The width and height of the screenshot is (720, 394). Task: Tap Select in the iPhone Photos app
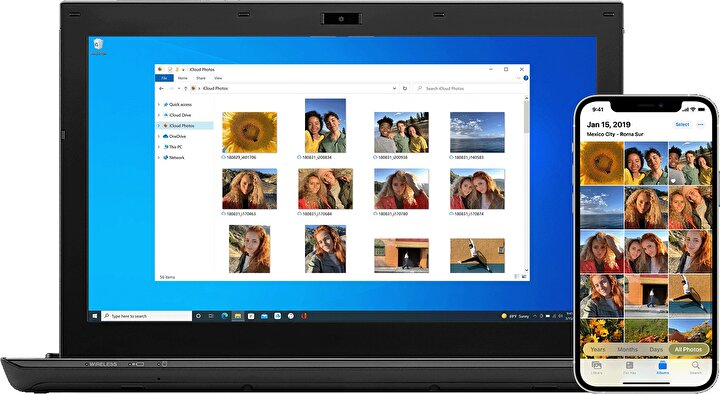coord(682,124)
